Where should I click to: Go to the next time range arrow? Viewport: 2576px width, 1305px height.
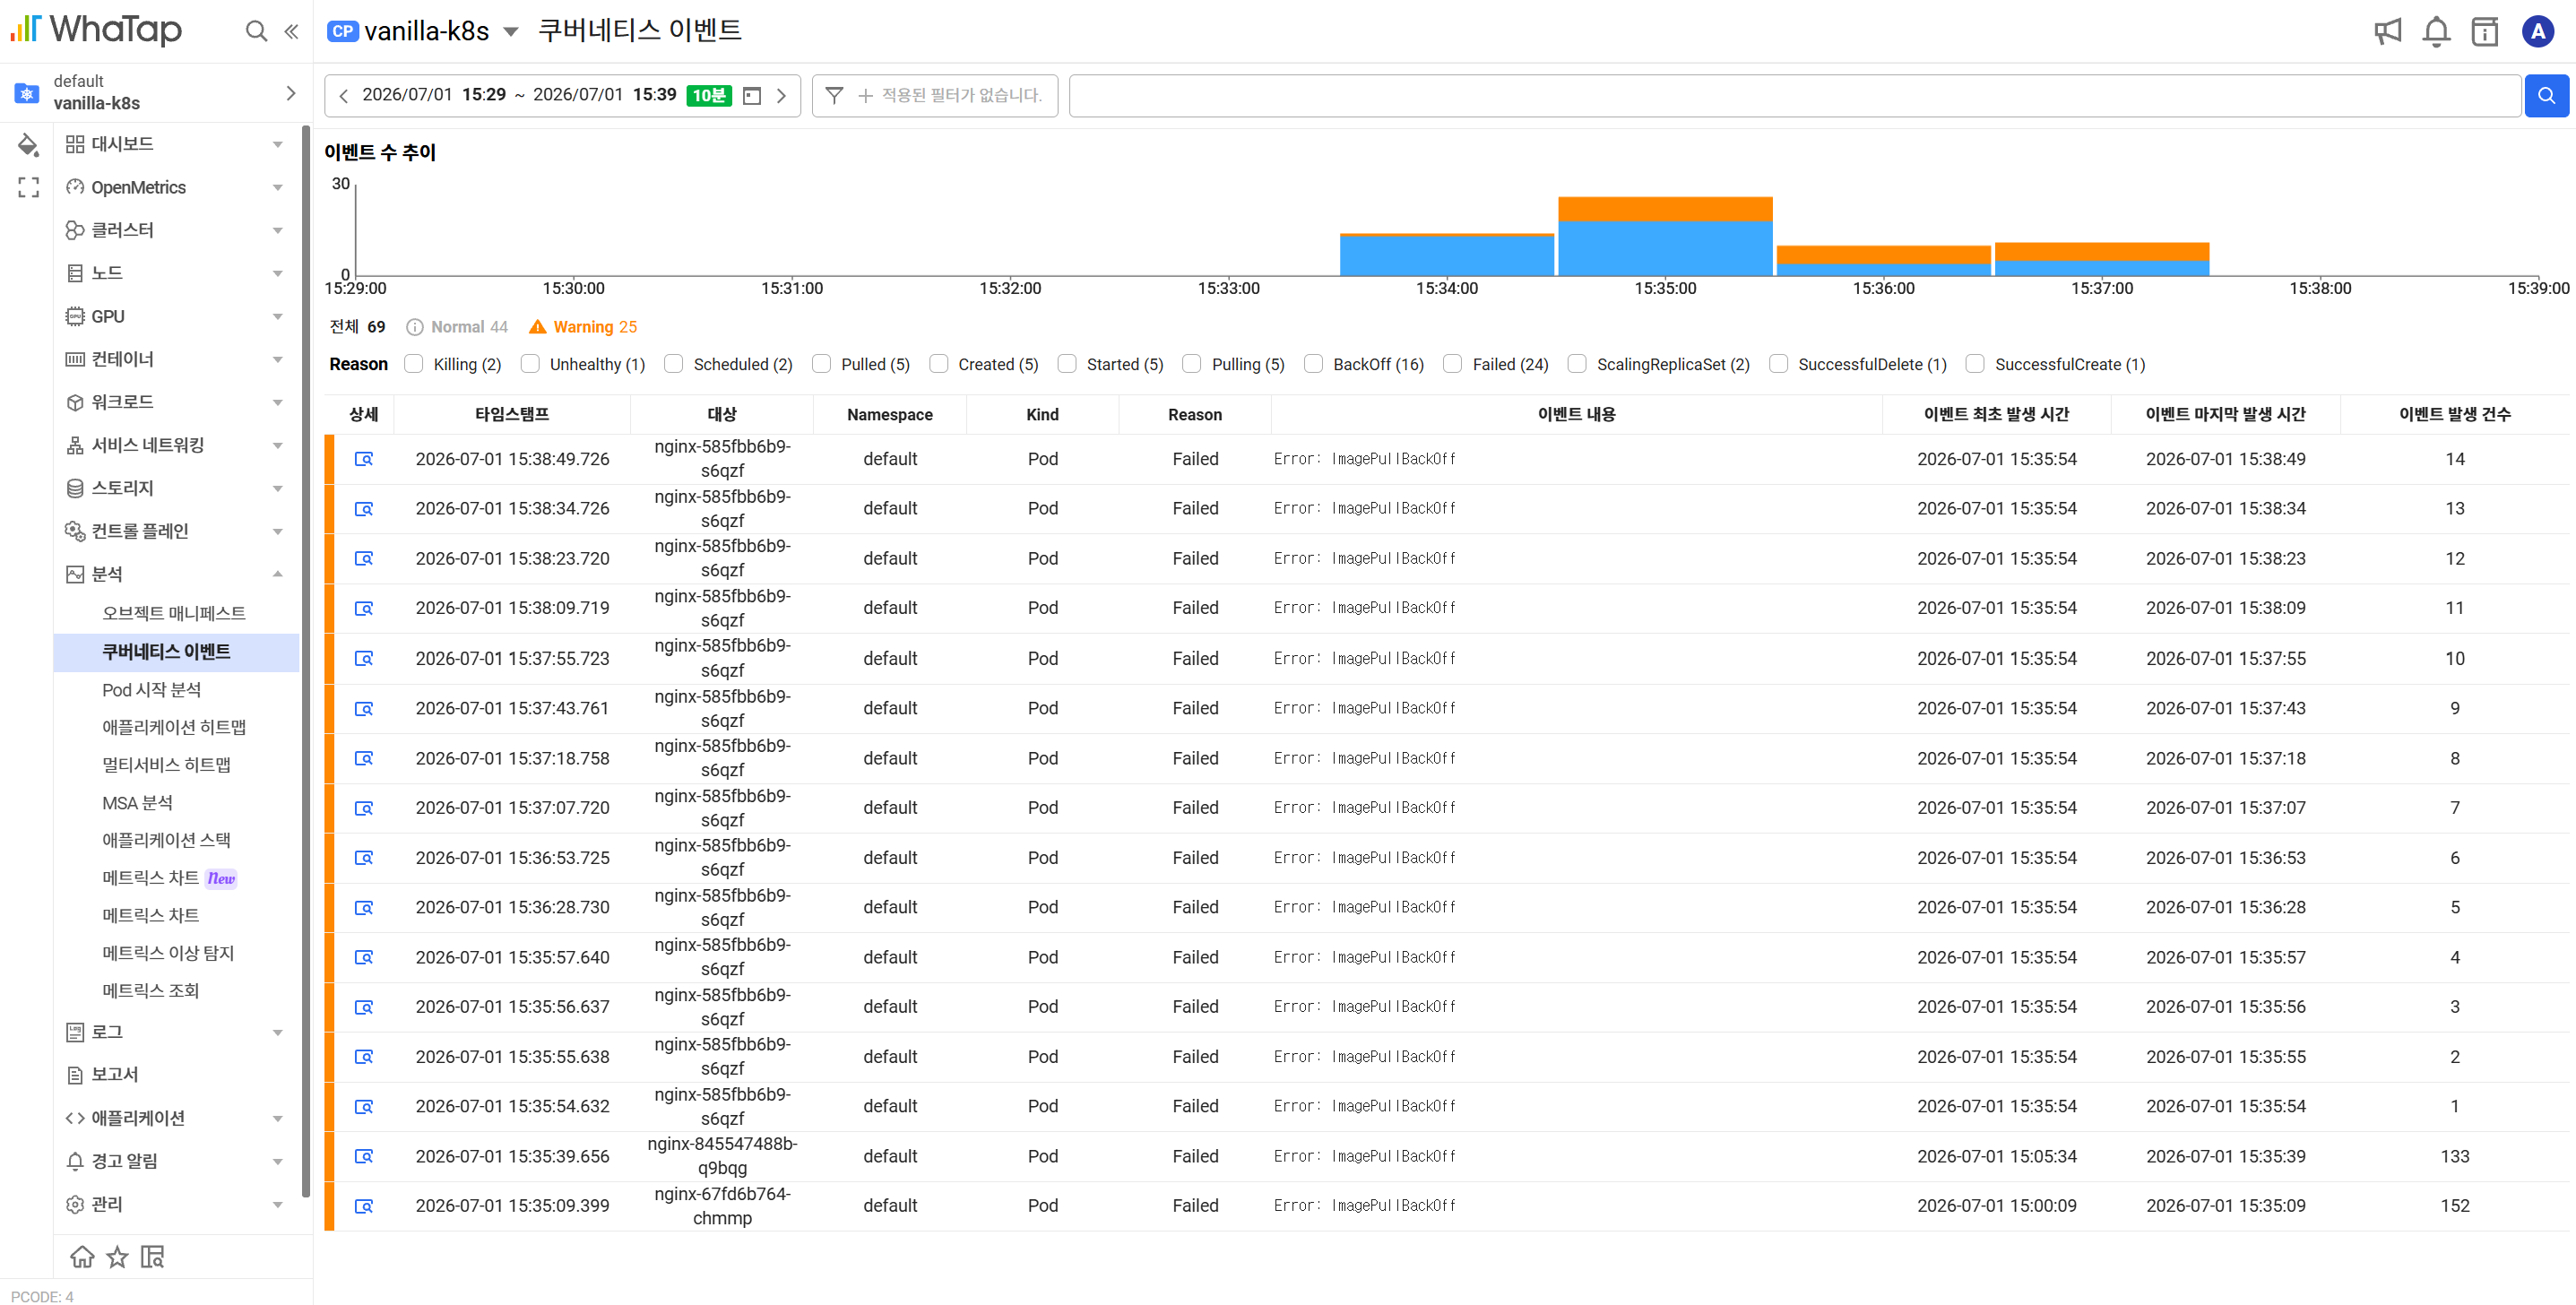click(782, 95)
